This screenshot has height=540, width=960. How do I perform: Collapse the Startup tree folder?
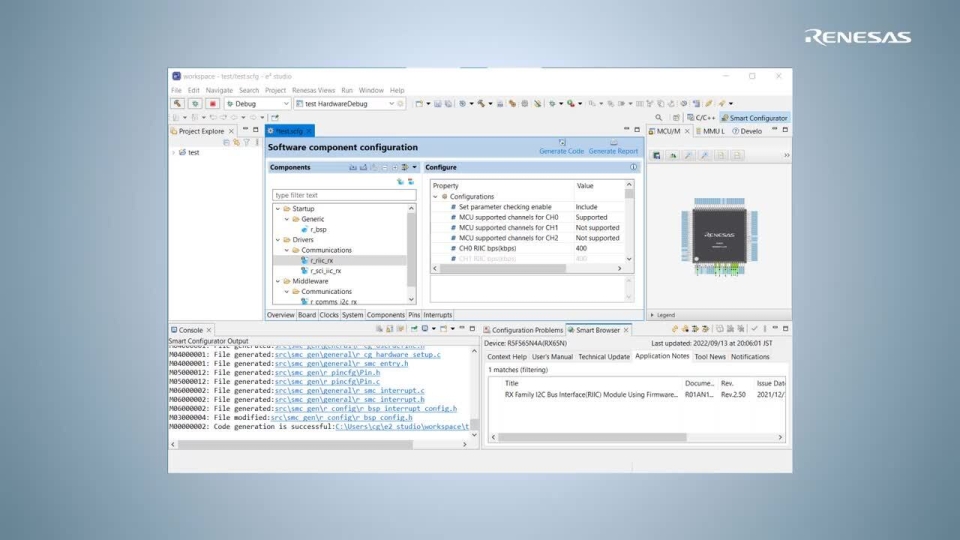(x=278, y=209)
